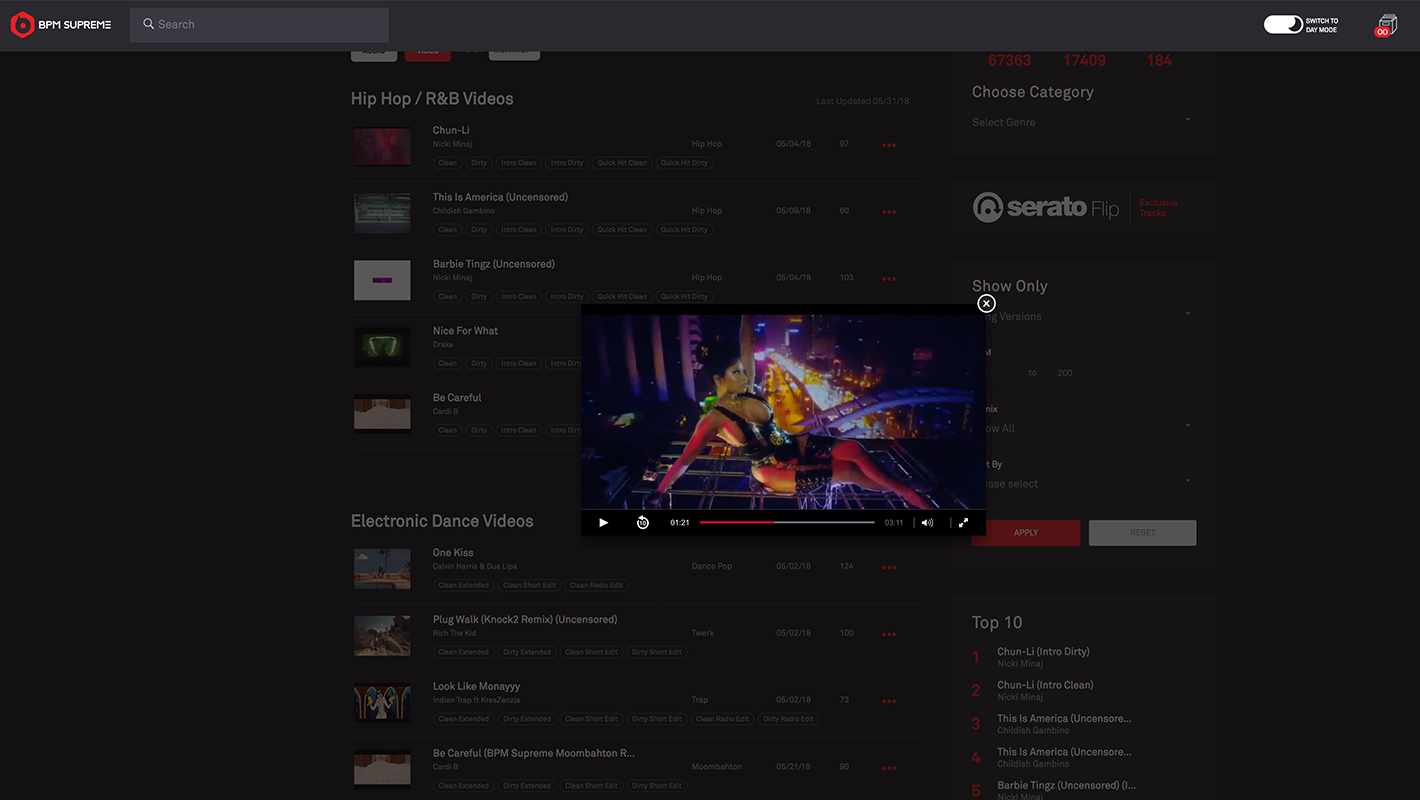Switch to the Audio tab
Viewport: 1420px width, 800px height.
pyautogui.click(x=373, y=52)
